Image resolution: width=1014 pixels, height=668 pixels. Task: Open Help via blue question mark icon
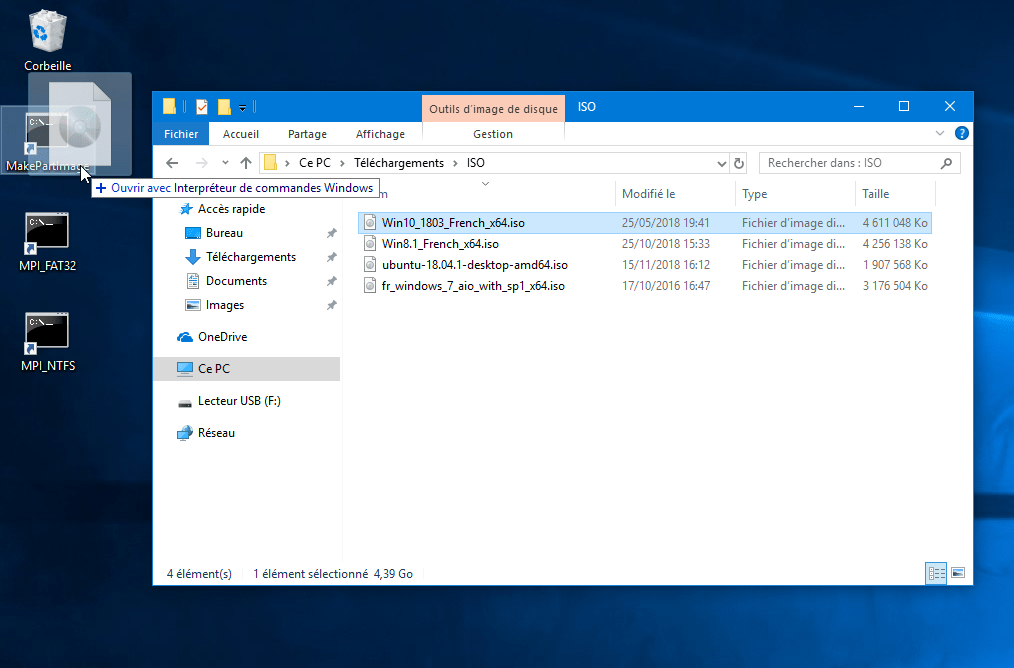tap(962, 133)
